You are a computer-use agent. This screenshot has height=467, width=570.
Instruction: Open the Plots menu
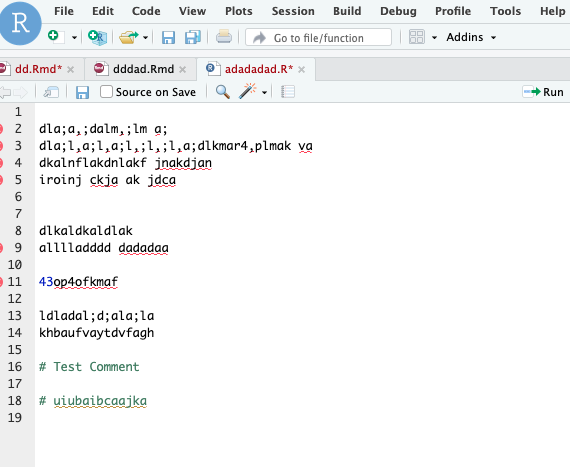238,11
